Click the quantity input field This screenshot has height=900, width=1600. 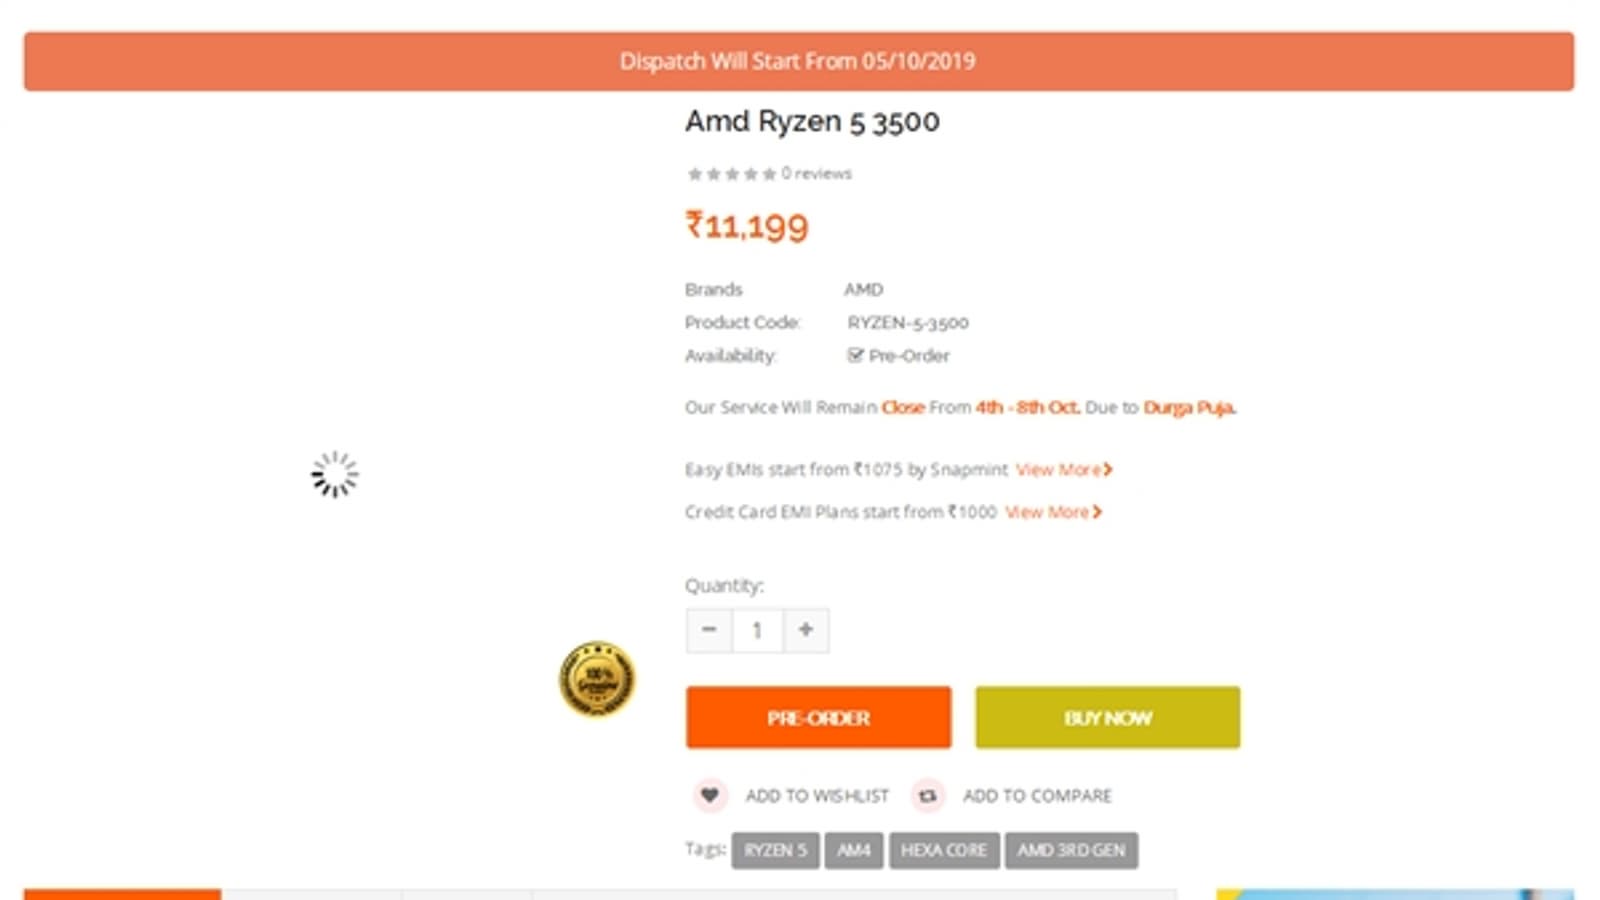coord(757,630)
